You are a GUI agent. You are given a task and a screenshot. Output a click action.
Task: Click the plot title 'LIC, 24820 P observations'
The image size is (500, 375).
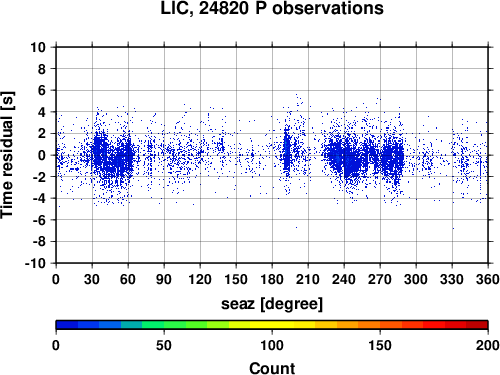(x=272, y=8)
